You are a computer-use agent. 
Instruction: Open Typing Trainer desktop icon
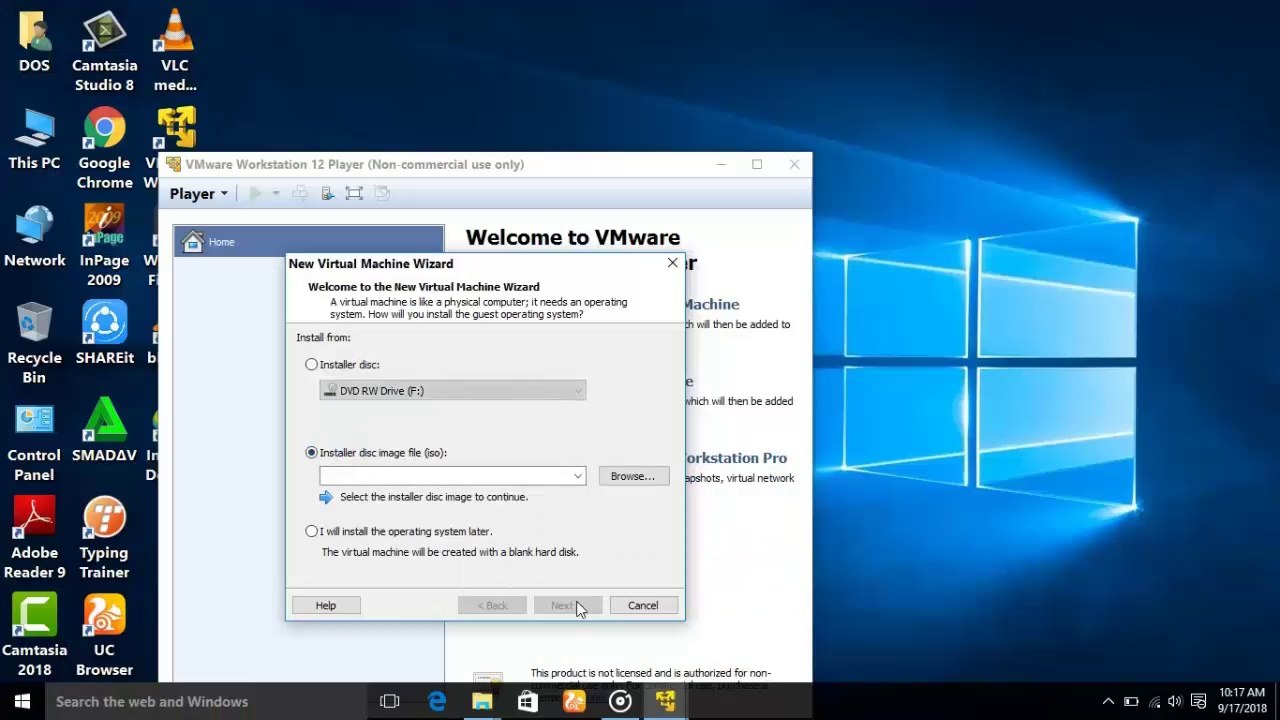[x=104, y=539]
